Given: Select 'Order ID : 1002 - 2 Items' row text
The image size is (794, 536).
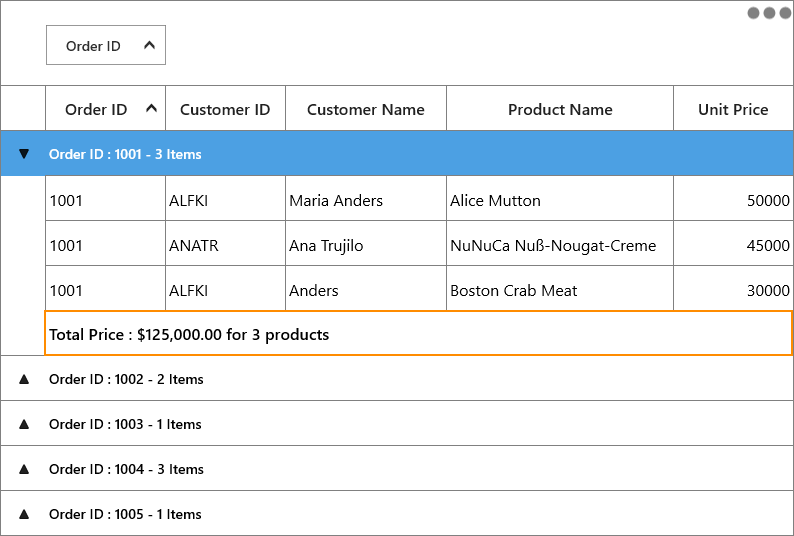Looking at the screenshot, I should point(126,379).
